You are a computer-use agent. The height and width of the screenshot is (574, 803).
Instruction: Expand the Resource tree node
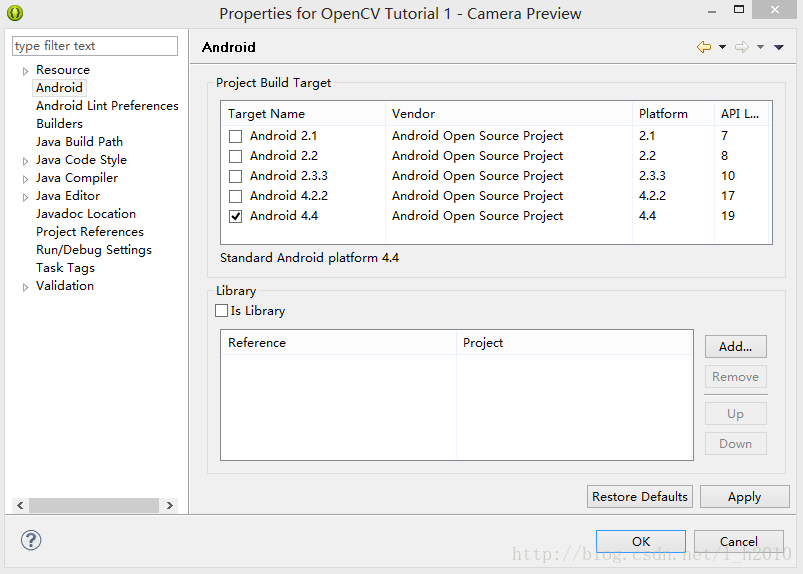pos(25,71)
